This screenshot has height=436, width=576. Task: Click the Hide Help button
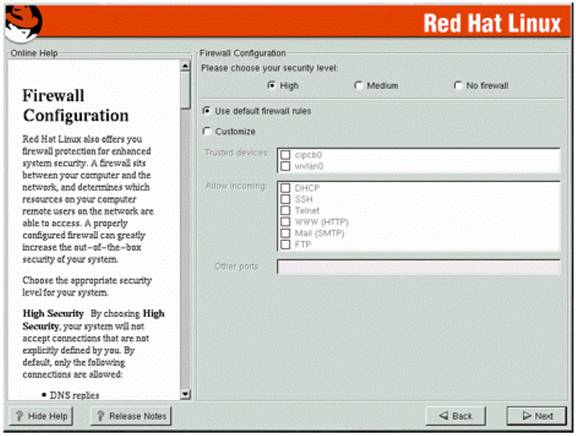tap(41, 416)
